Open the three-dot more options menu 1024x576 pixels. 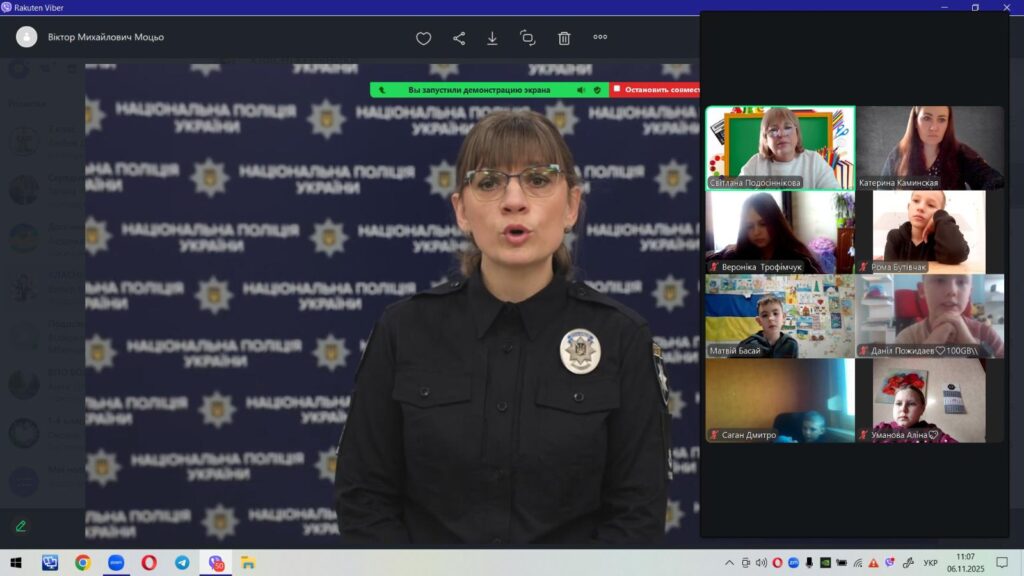[x=600, y=38]
